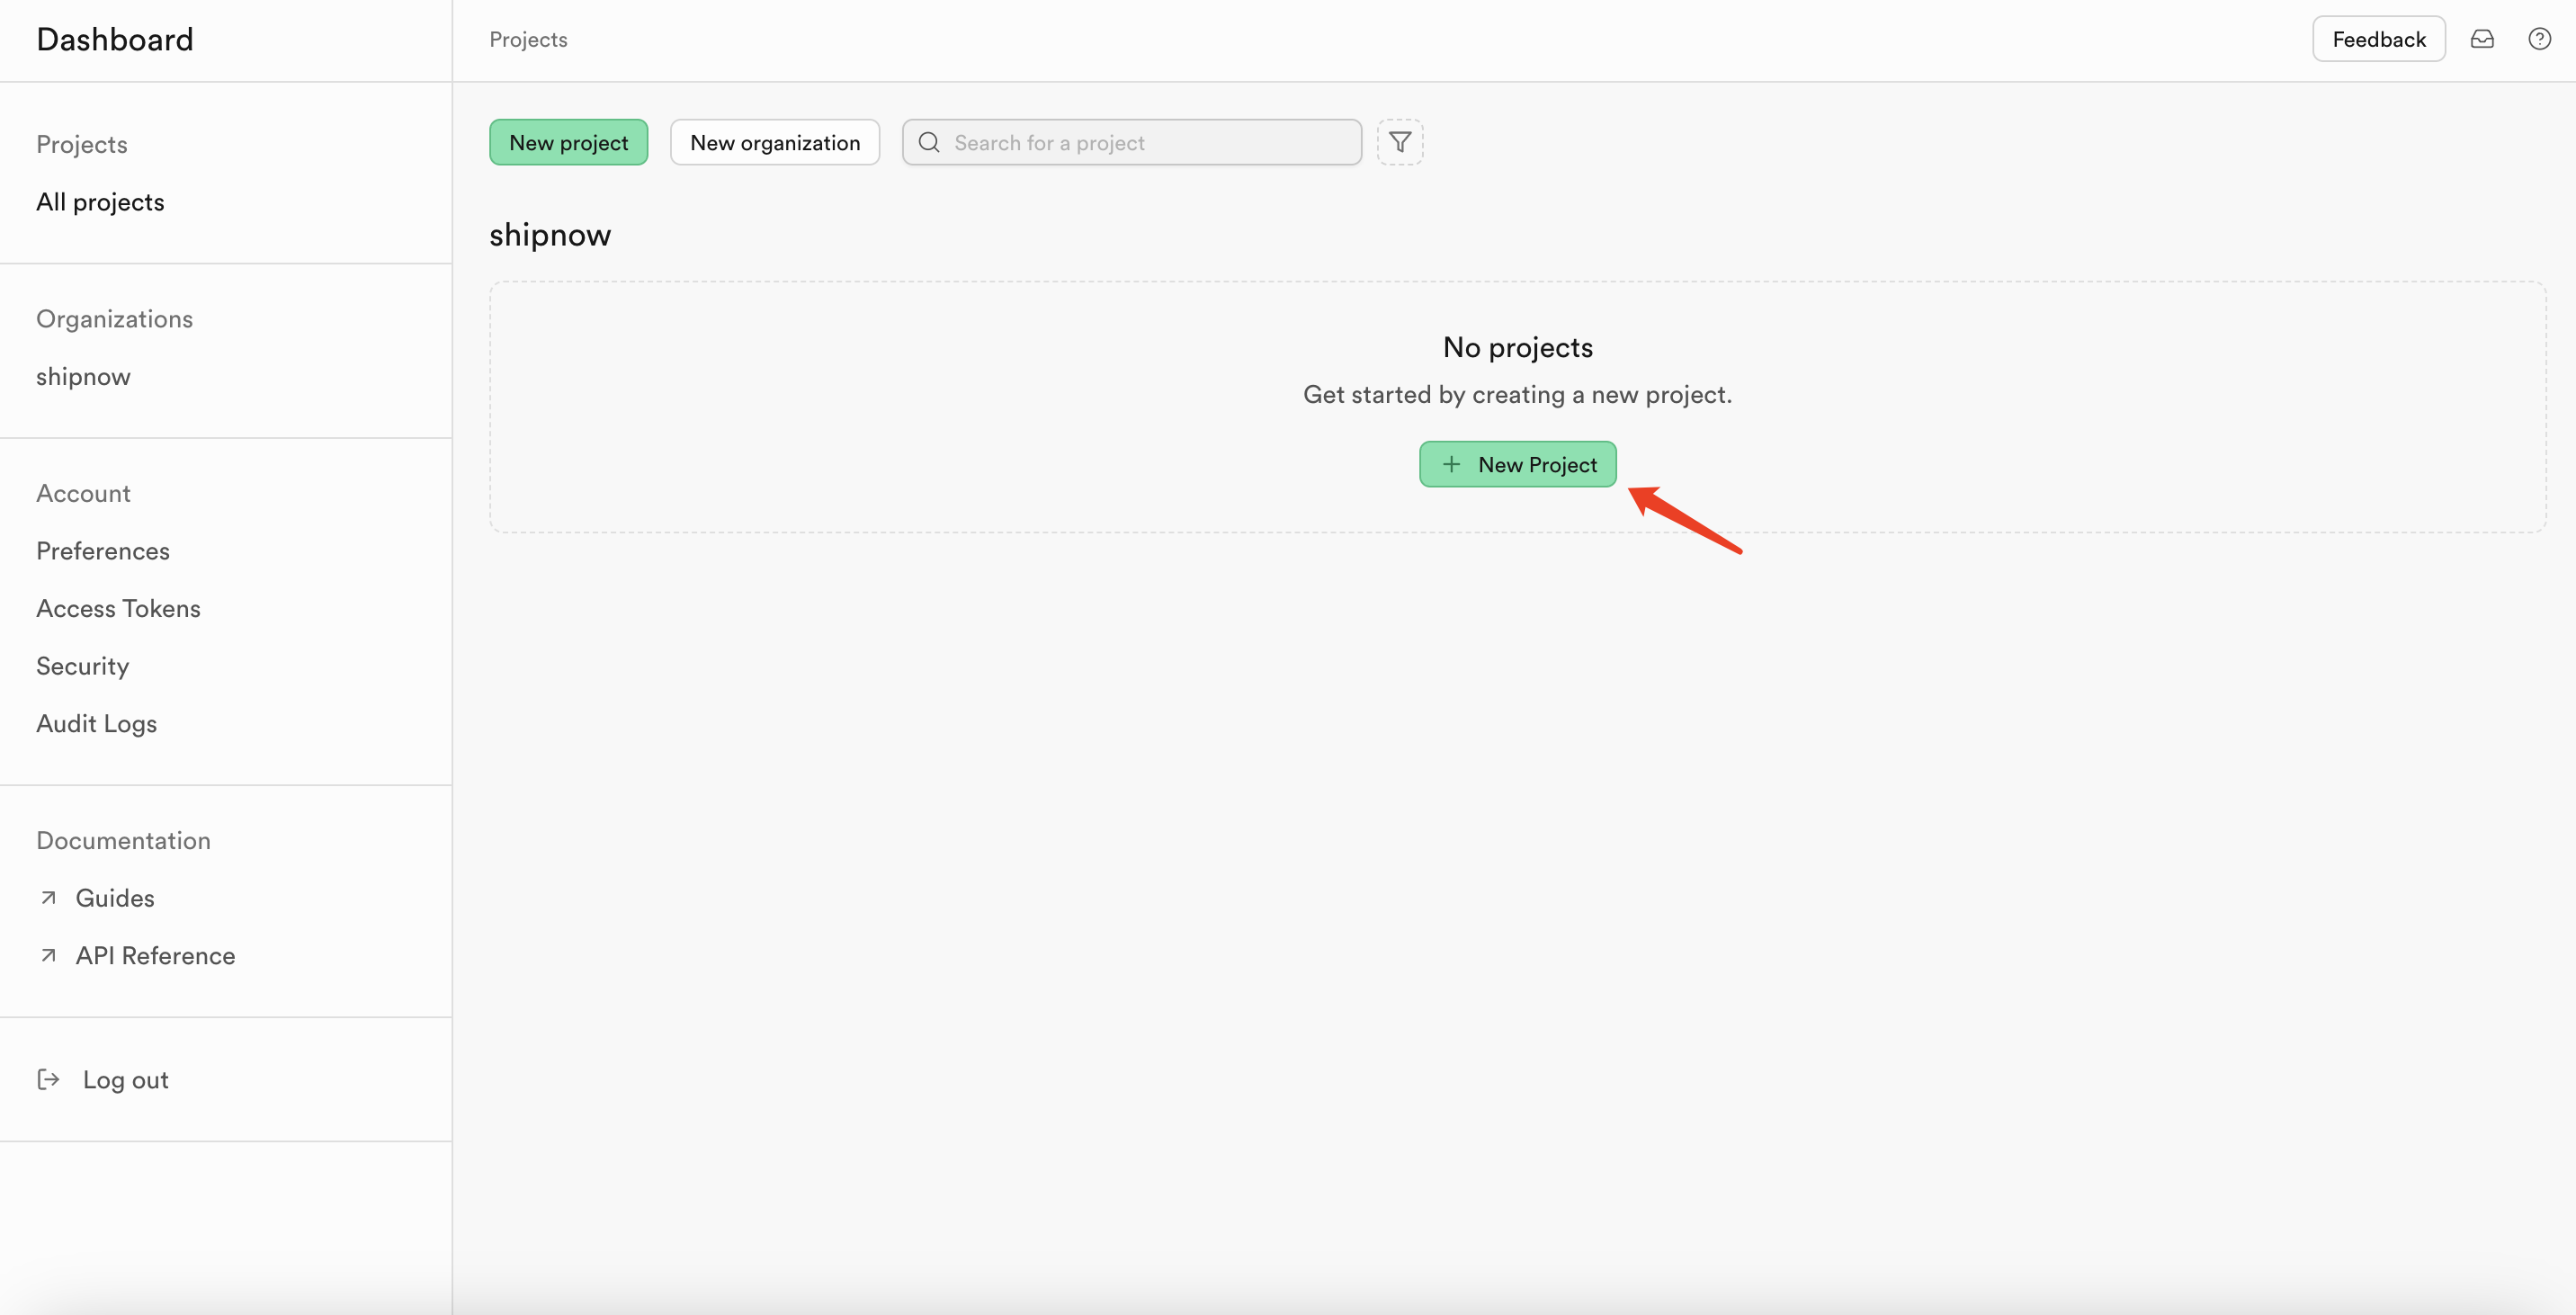This screenshot has width=2576, height=1315.
Task: Click the New project button top left
Action: pos(568,141)
